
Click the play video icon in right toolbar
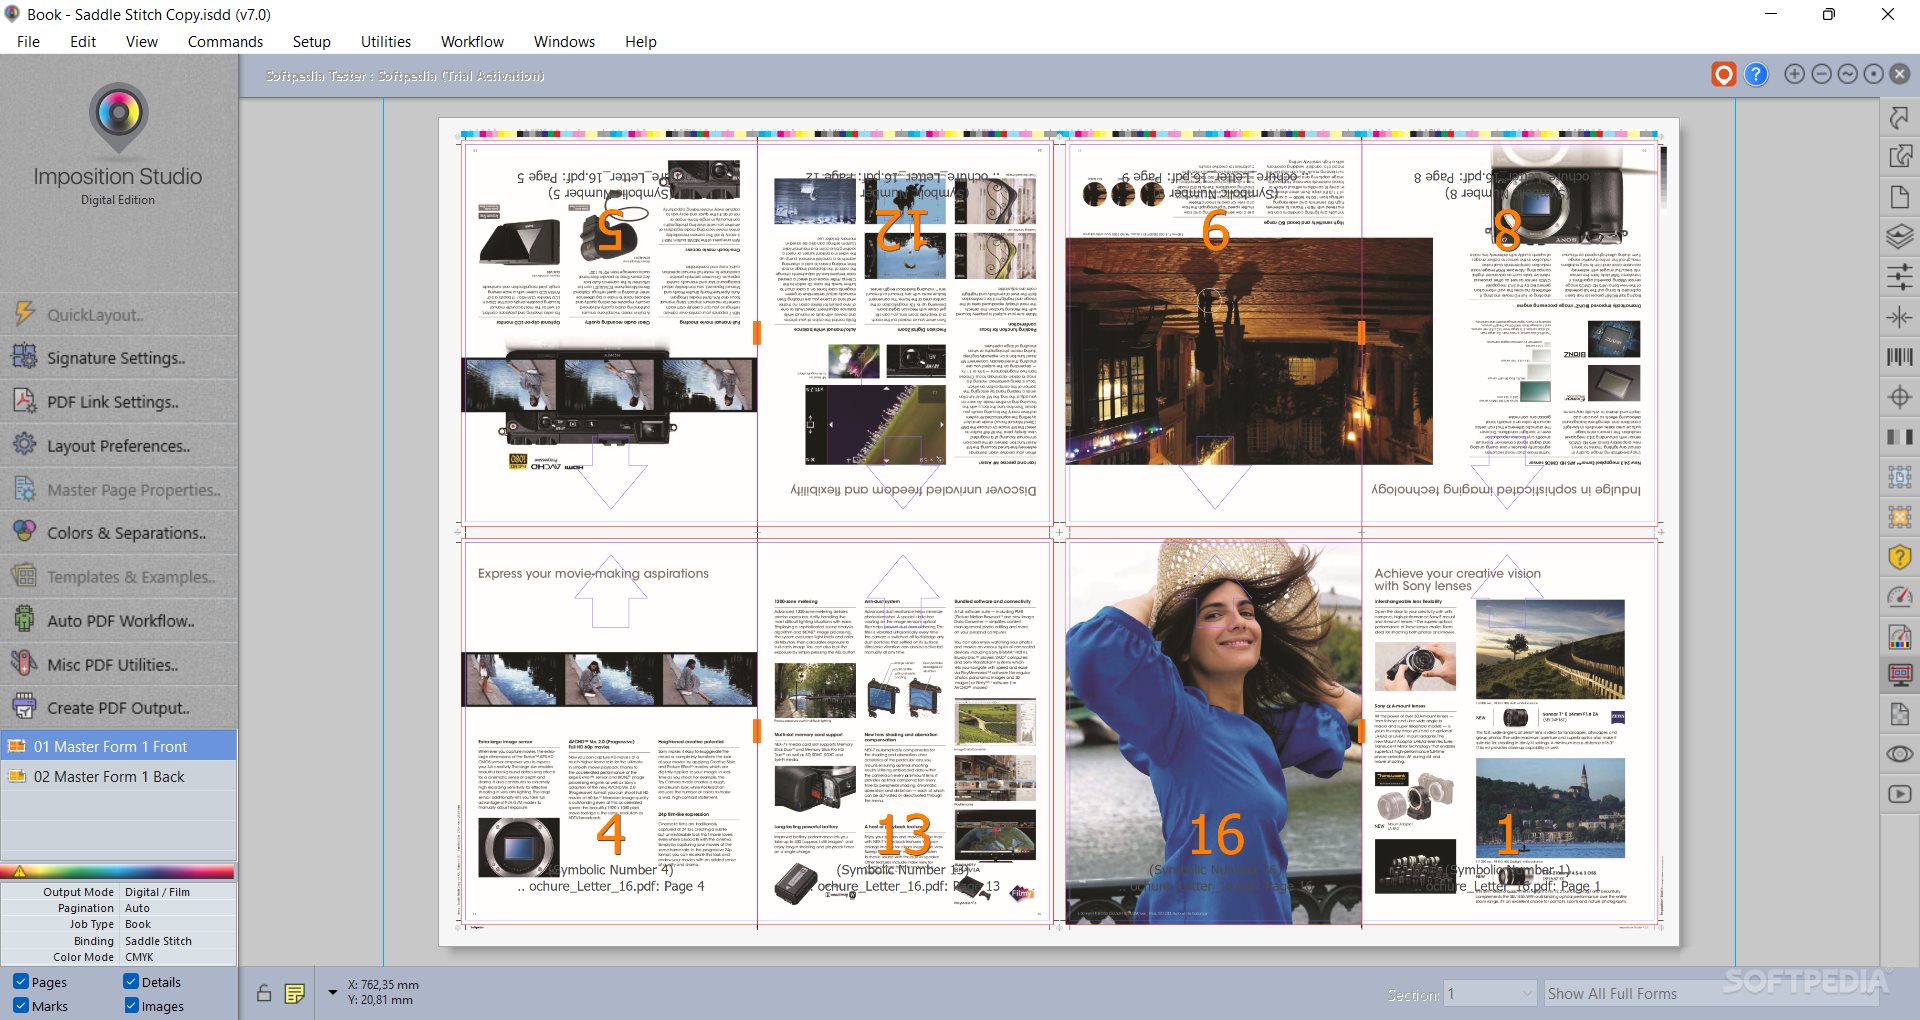tap(1899, 794)
